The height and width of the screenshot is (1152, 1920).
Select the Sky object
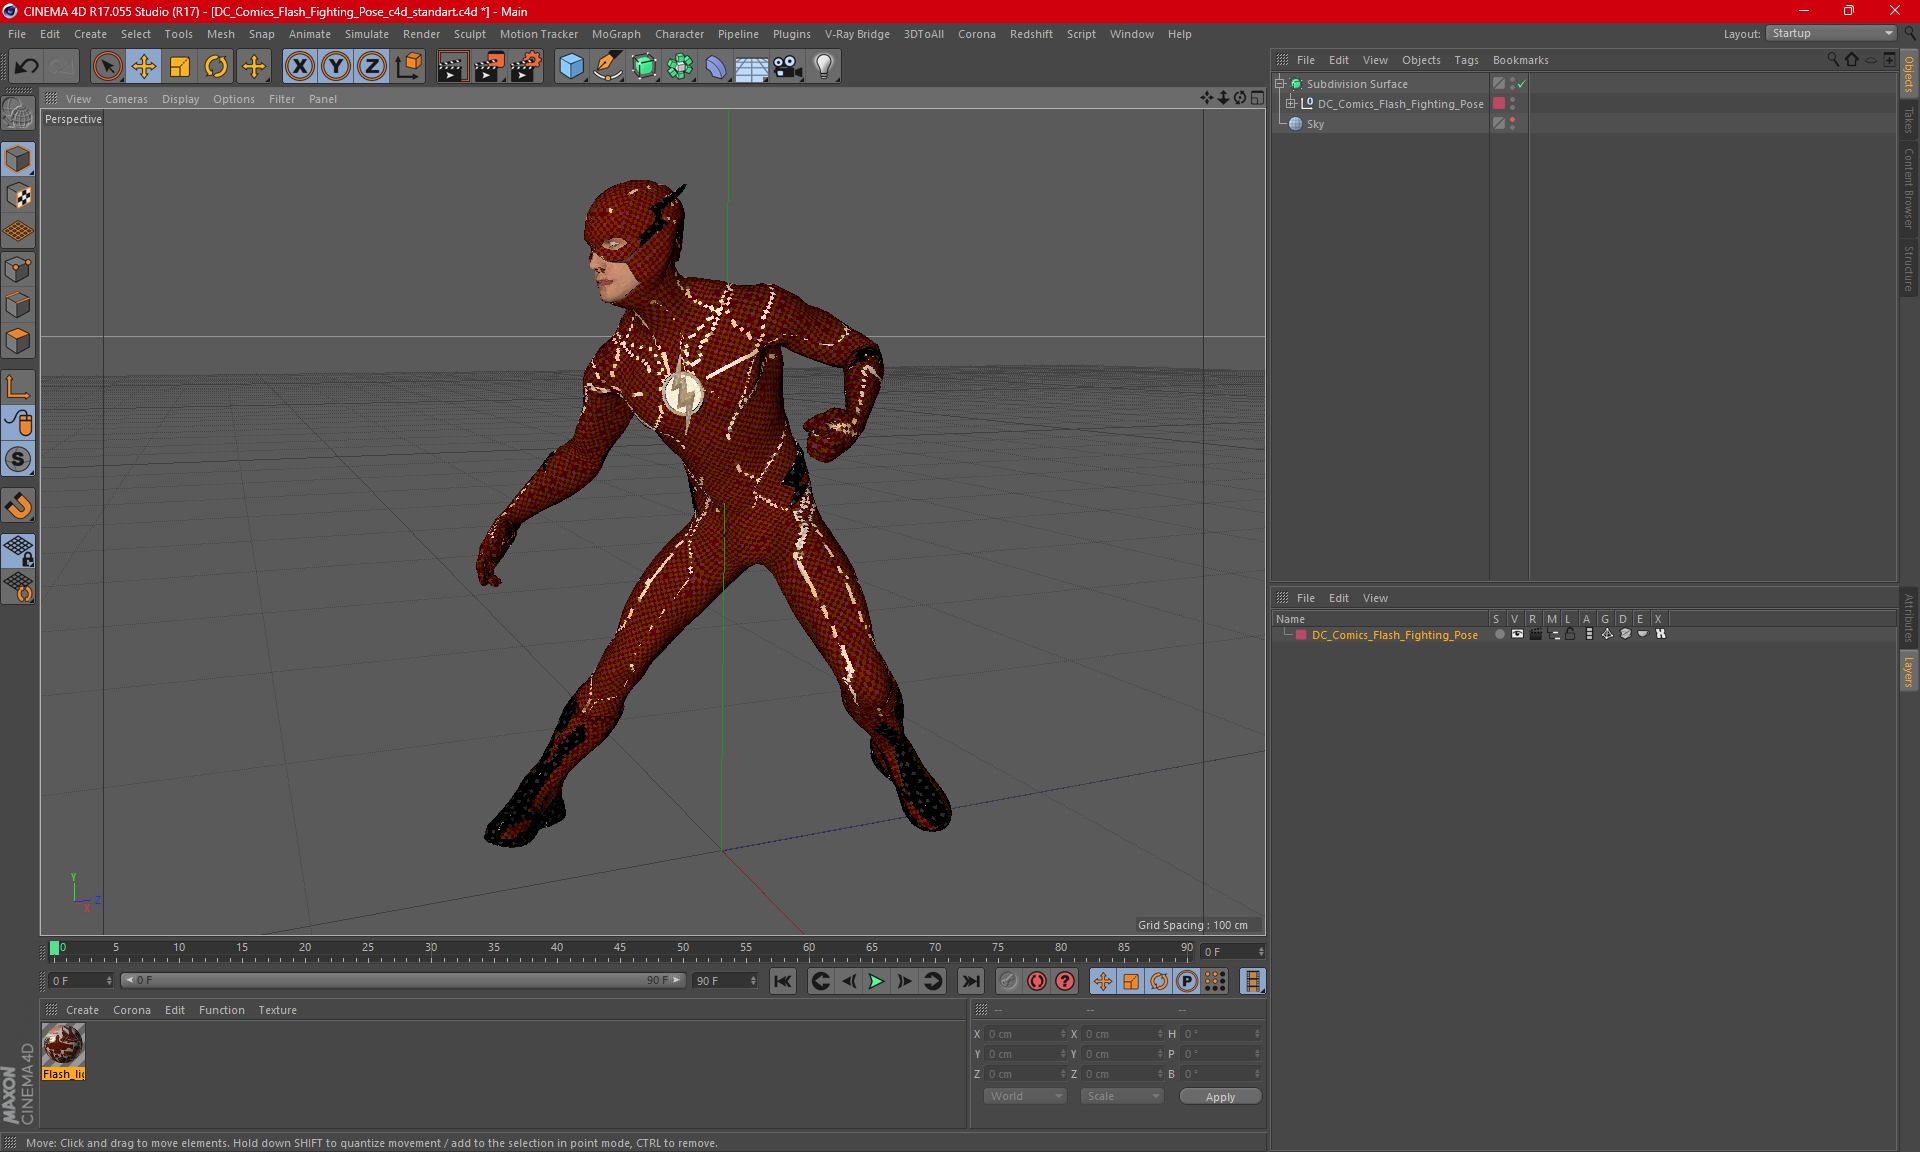tap(1315, 124)
